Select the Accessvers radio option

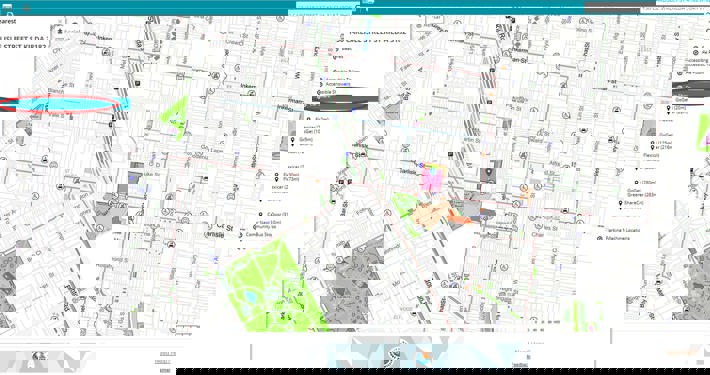(321, 84)
